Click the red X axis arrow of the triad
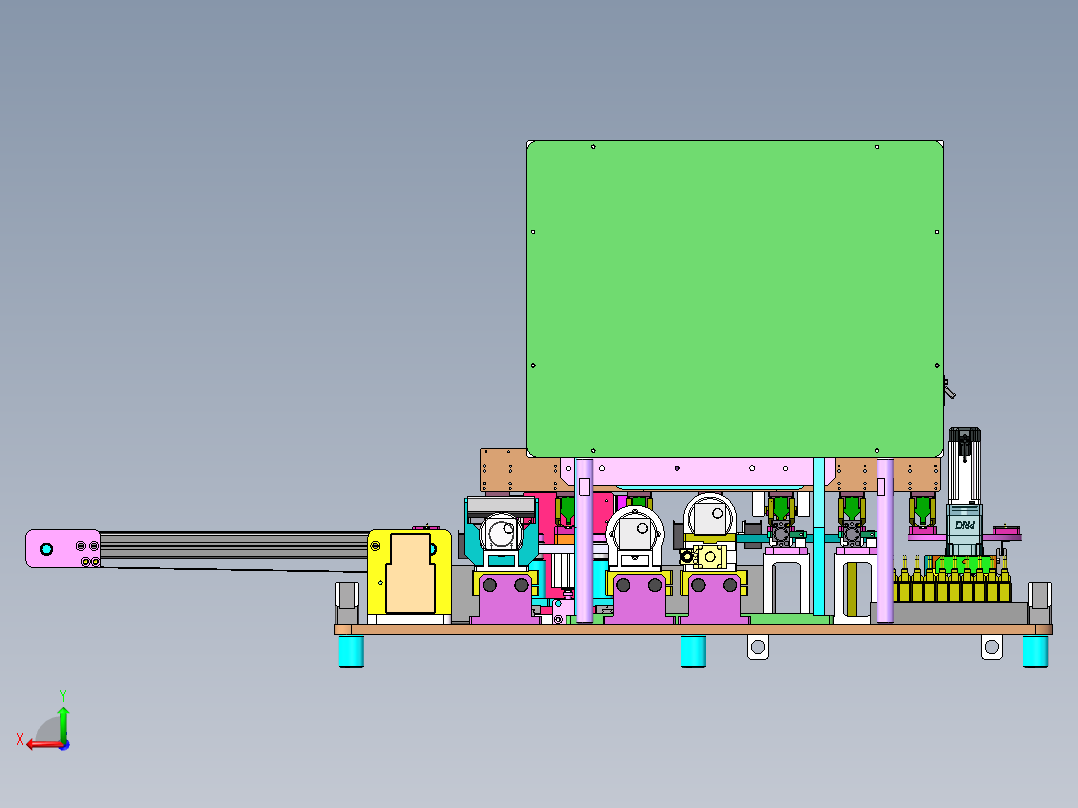Screen dimensions: 1078x808 (43, 745)
